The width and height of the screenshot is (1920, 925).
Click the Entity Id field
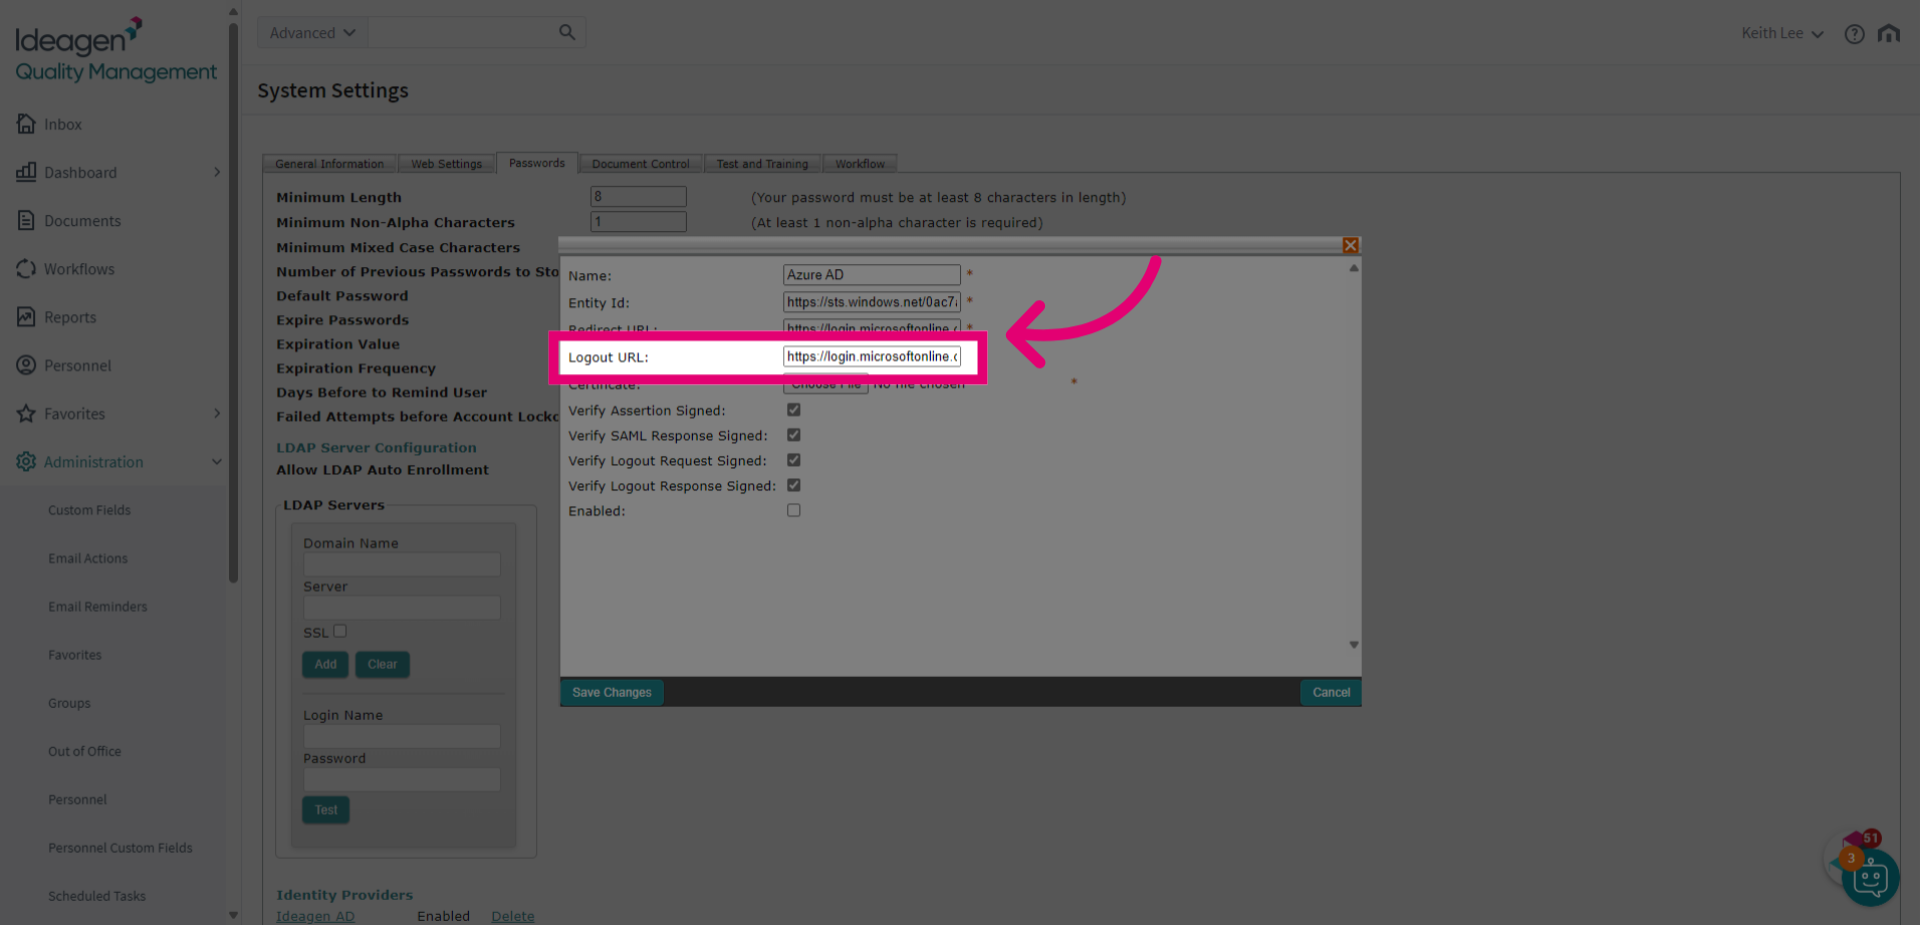[x=871, y=301]
